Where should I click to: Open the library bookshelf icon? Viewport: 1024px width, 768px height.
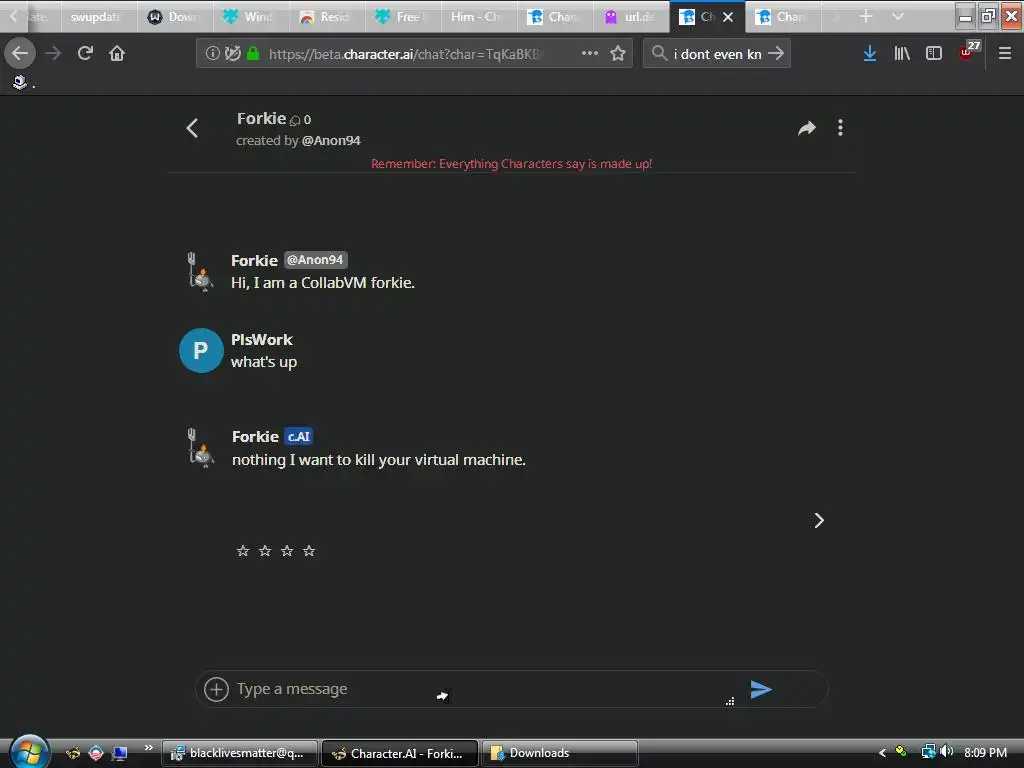click(x=902, y=54)
